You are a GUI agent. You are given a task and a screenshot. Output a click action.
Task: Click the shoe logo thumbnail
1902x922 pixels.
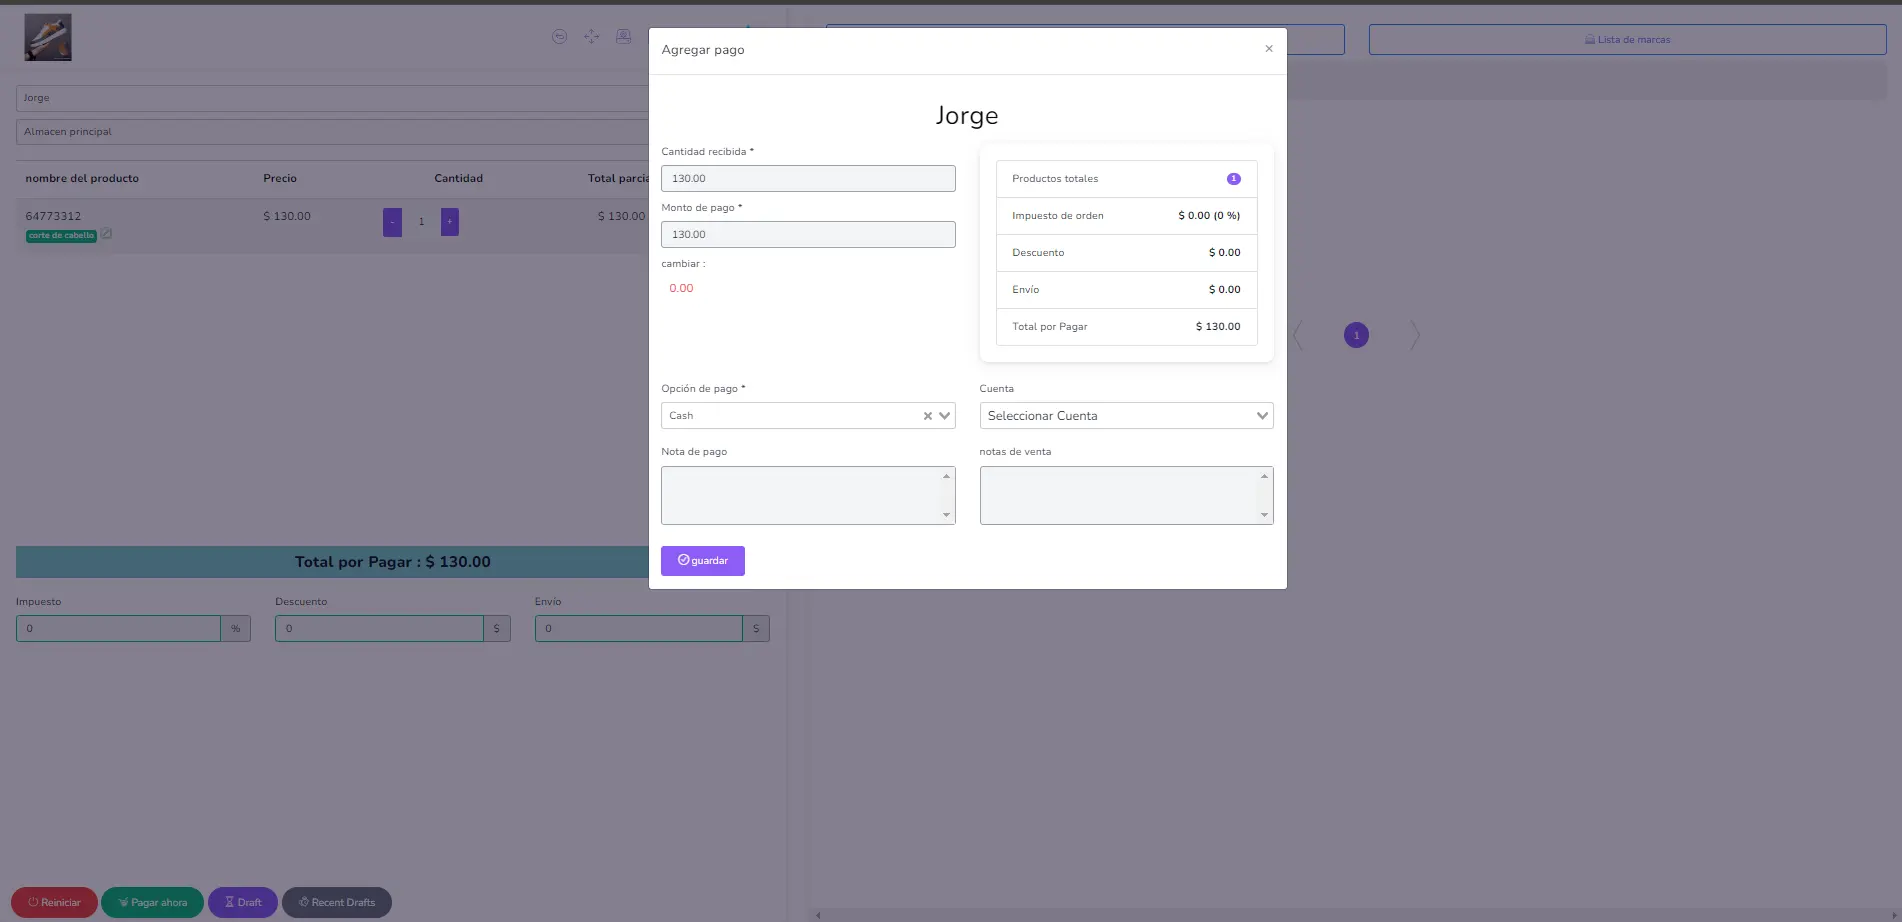[x=48, y=38]
